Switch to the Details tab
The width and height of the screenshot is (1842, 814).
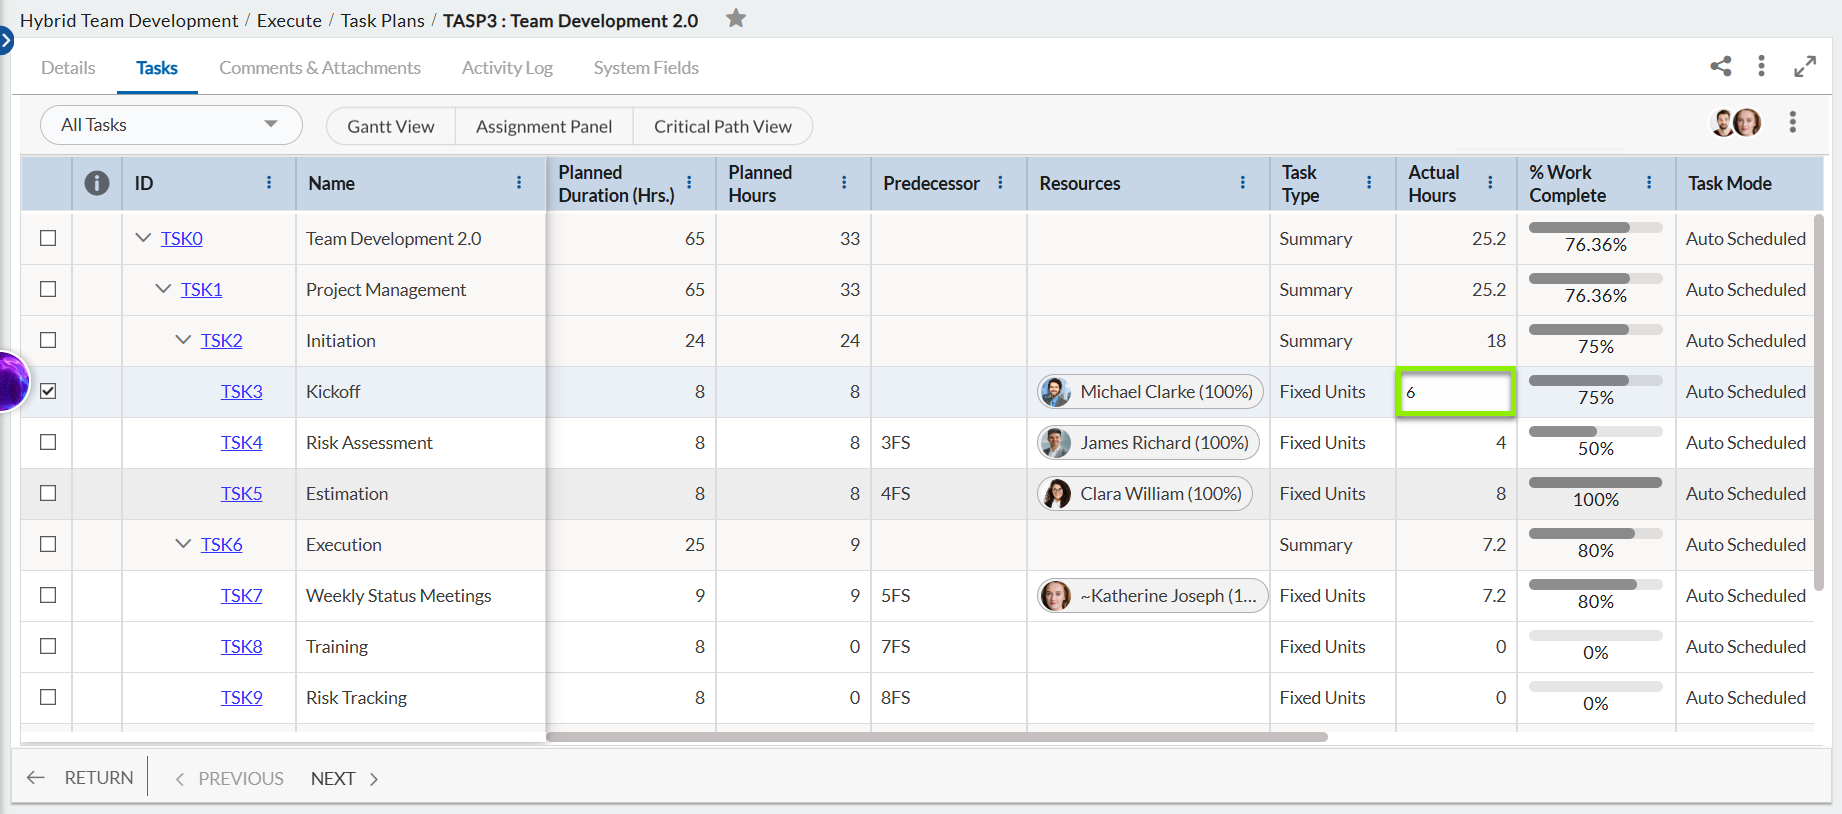click(x=68, y=68)
